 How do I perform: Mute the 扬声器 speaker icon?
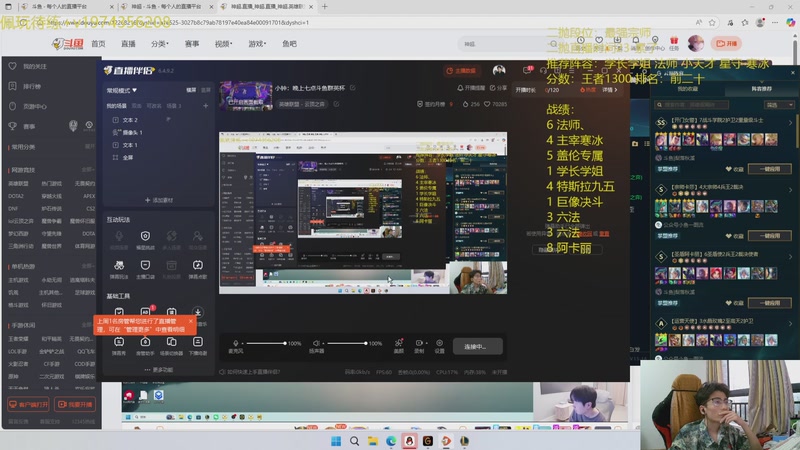click(316, 343)
